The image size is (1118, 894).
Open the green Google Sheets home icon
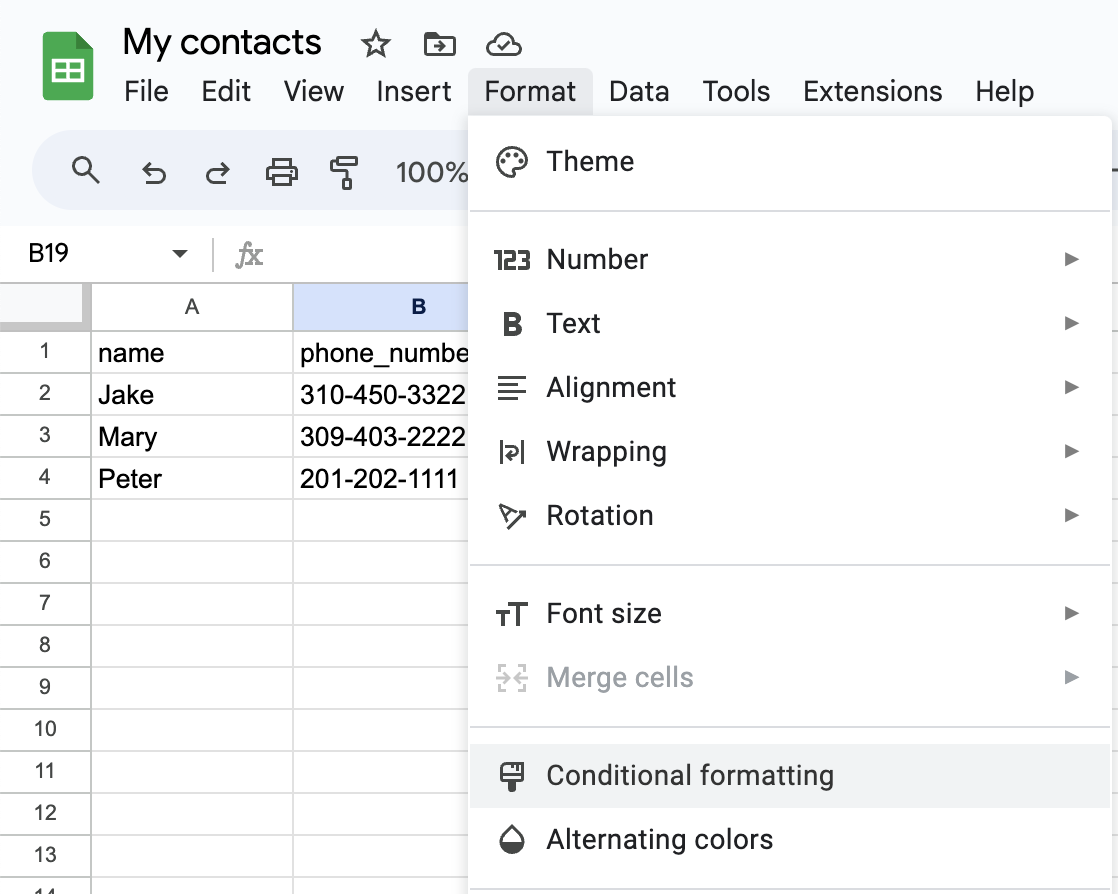64,64
